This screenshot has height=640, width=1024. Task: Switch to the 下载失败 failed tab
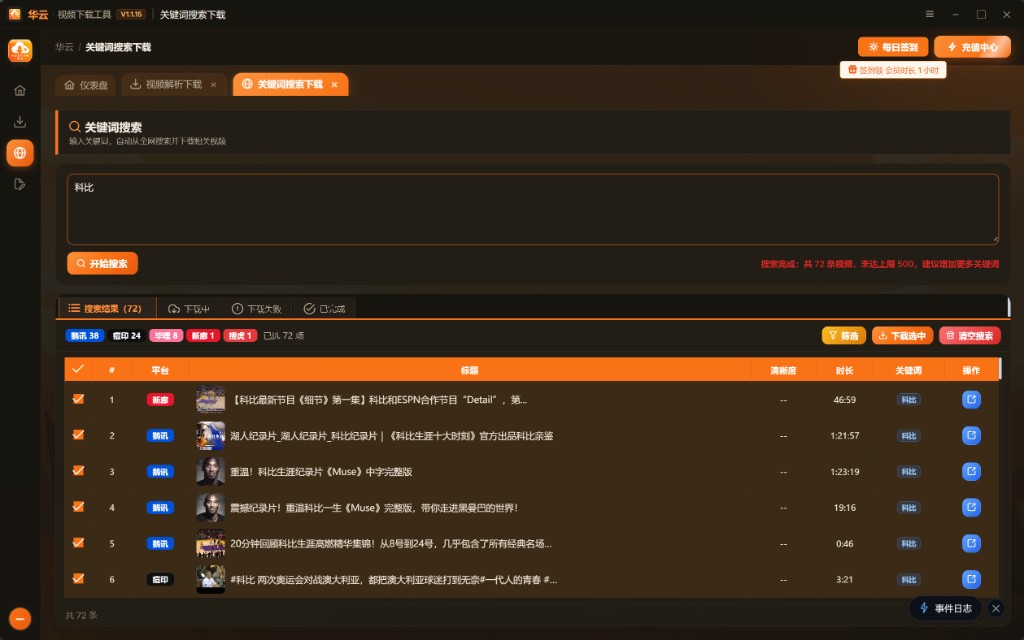coord(256,308)
